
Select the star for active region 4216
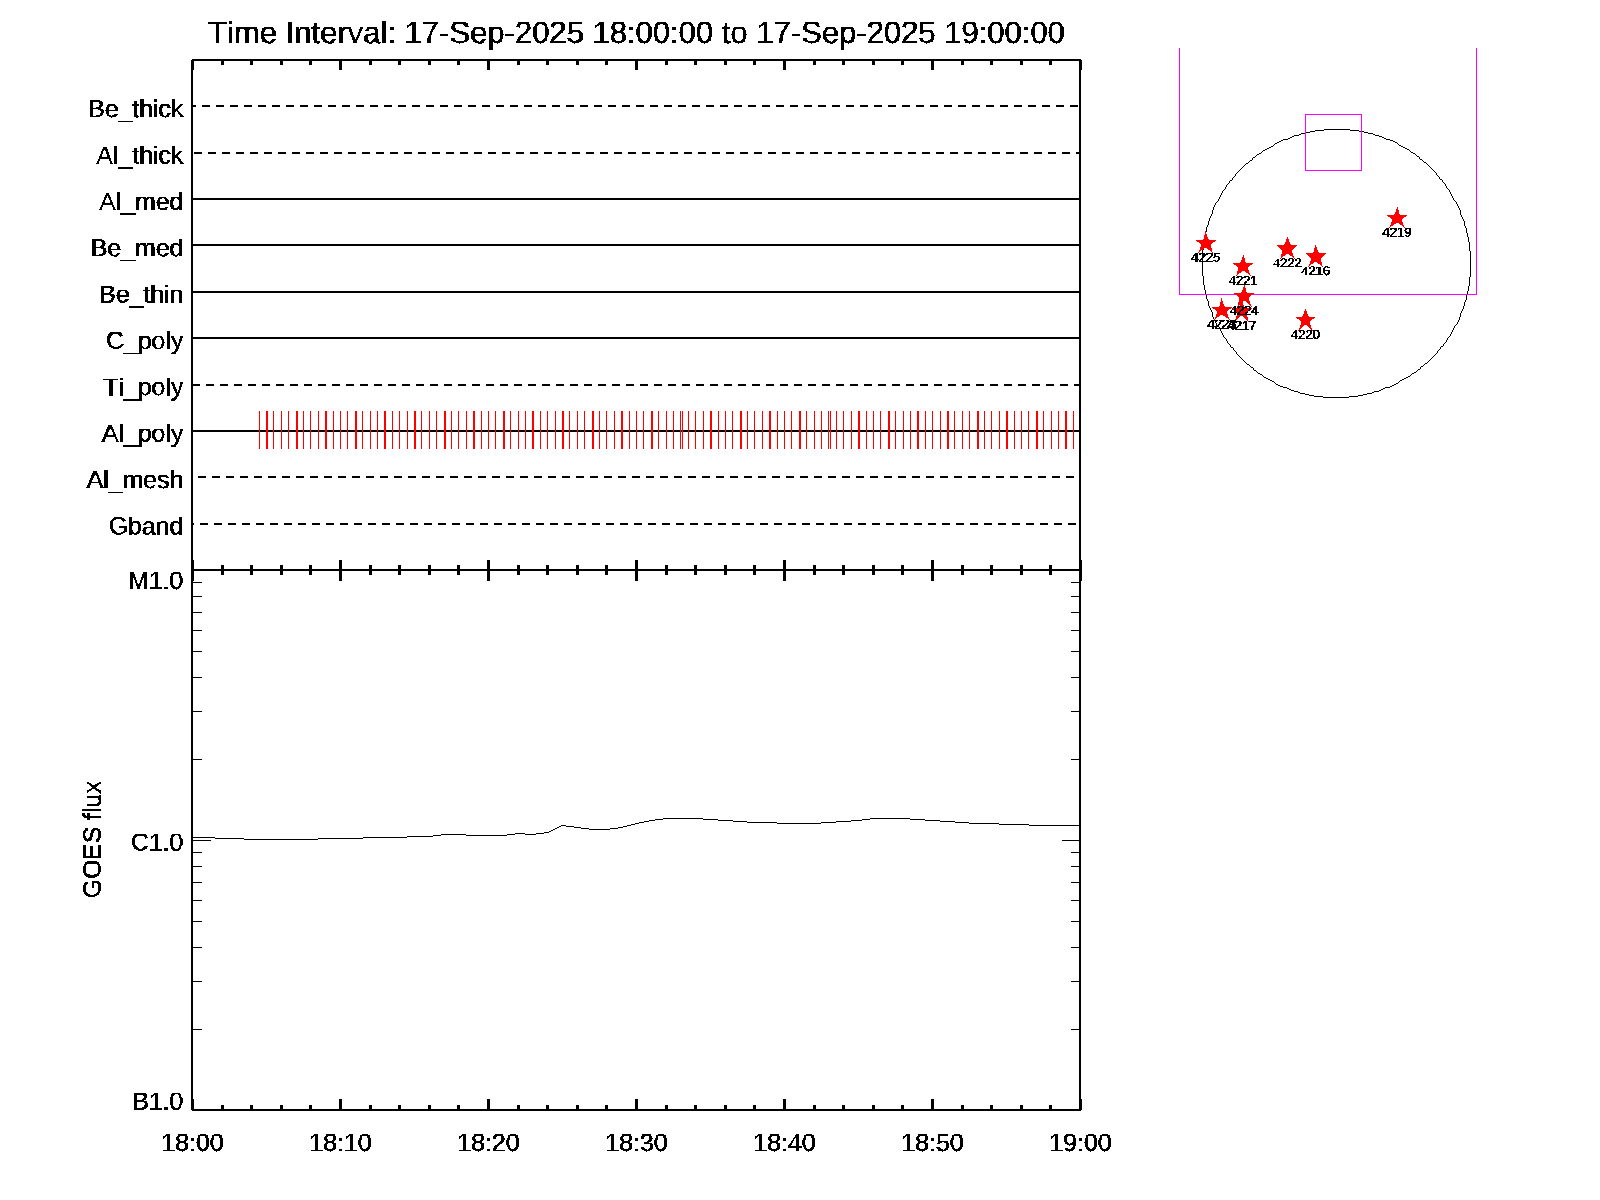[x=1316, y=257]
